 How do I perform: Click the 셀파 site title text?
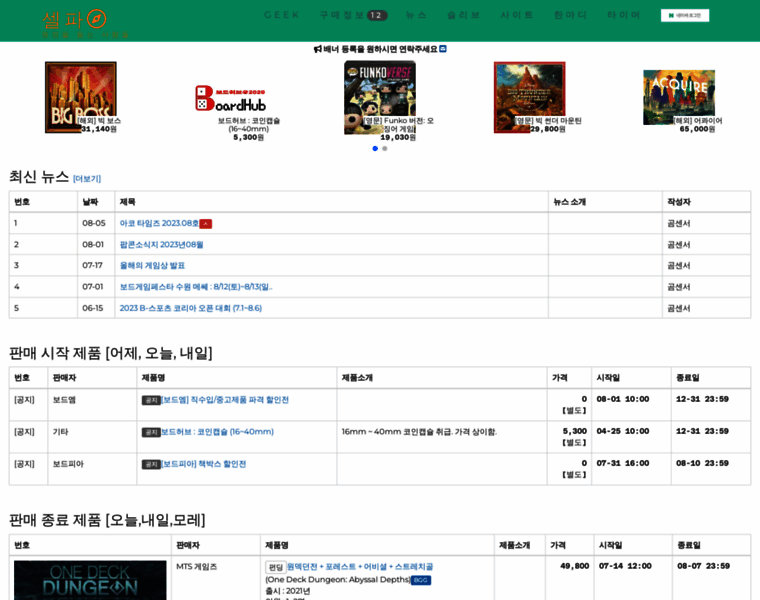click(x=63, y=19)
